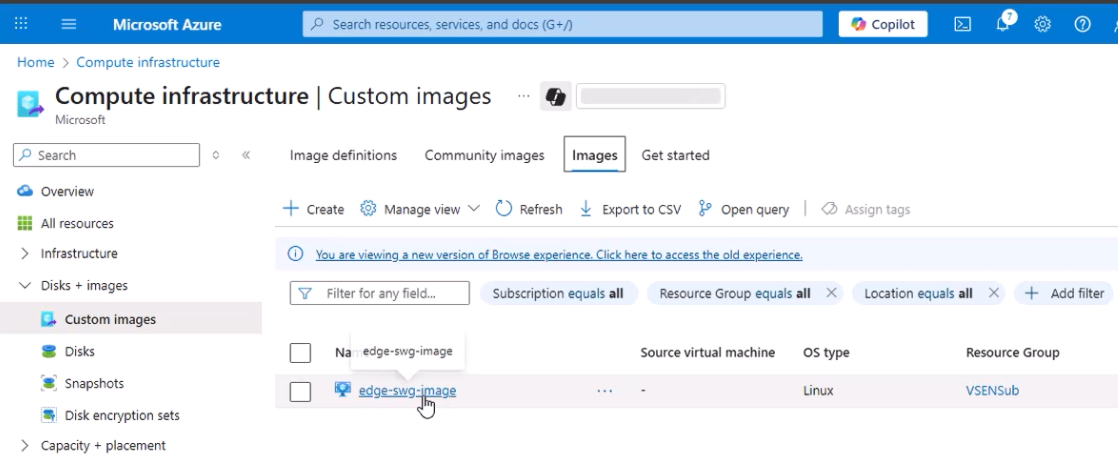
Task: Open the Subscription equals all filter
Action: [x=558, y=293]
